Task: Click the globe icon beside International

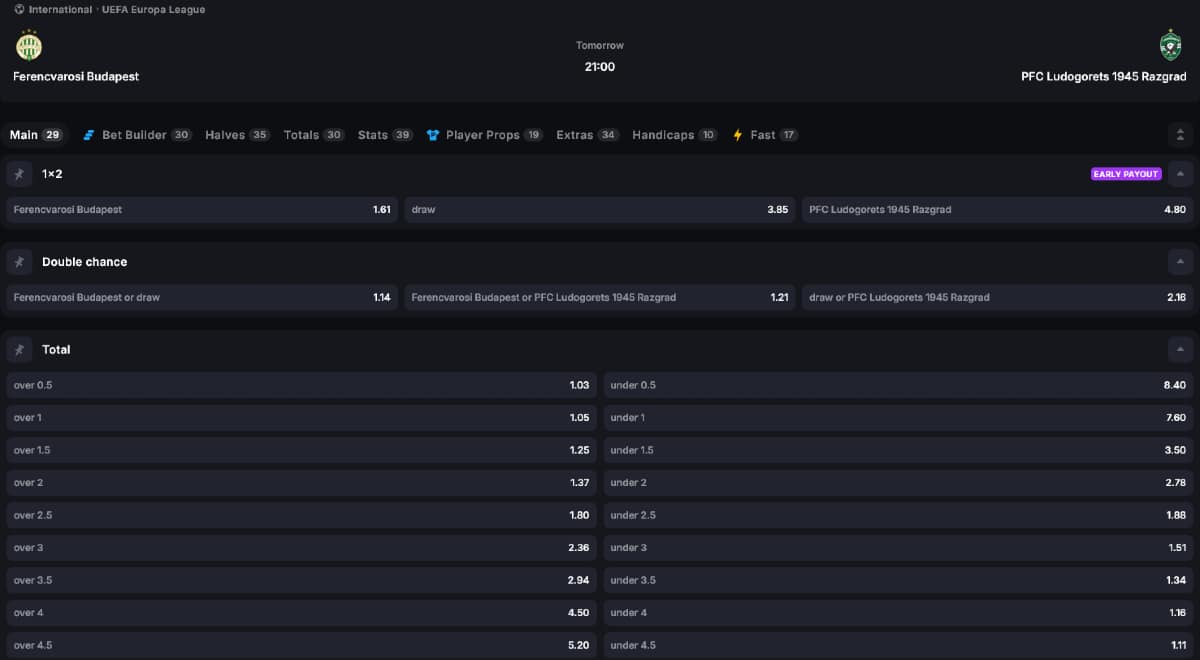Action: point(19,10)
